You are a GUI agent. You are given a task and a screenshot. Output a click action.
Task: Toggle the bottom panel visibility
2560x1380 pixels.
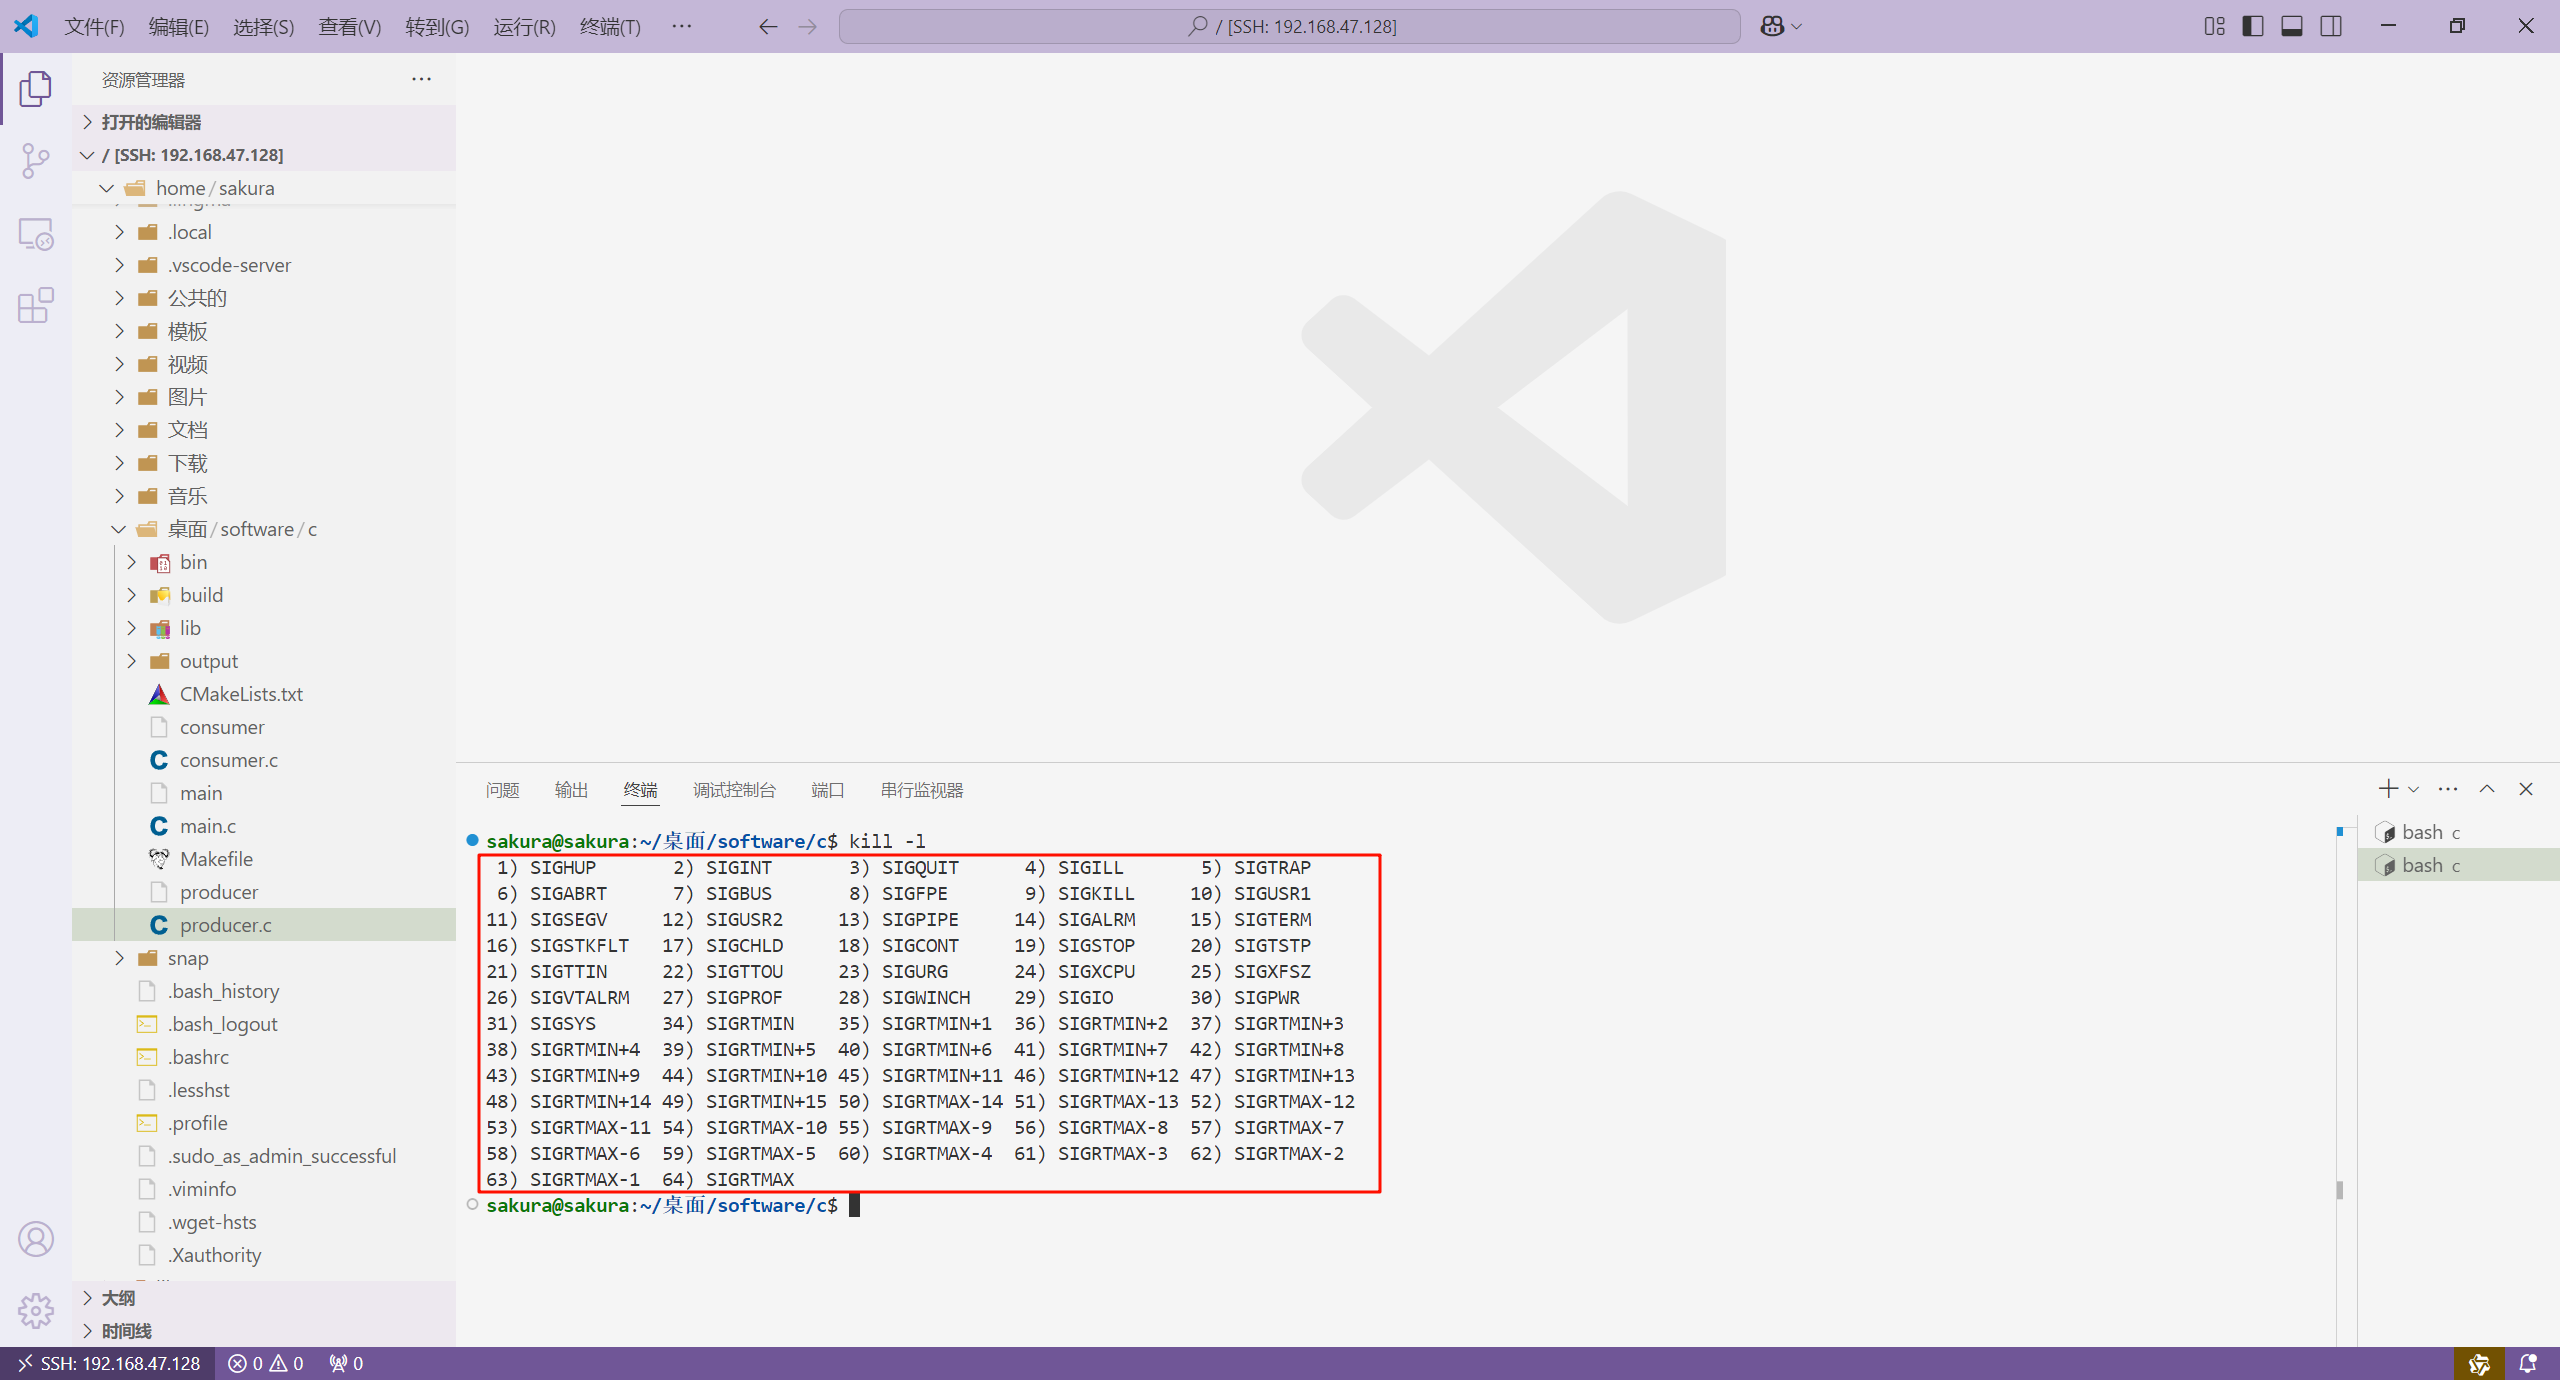coord(2292,27)
